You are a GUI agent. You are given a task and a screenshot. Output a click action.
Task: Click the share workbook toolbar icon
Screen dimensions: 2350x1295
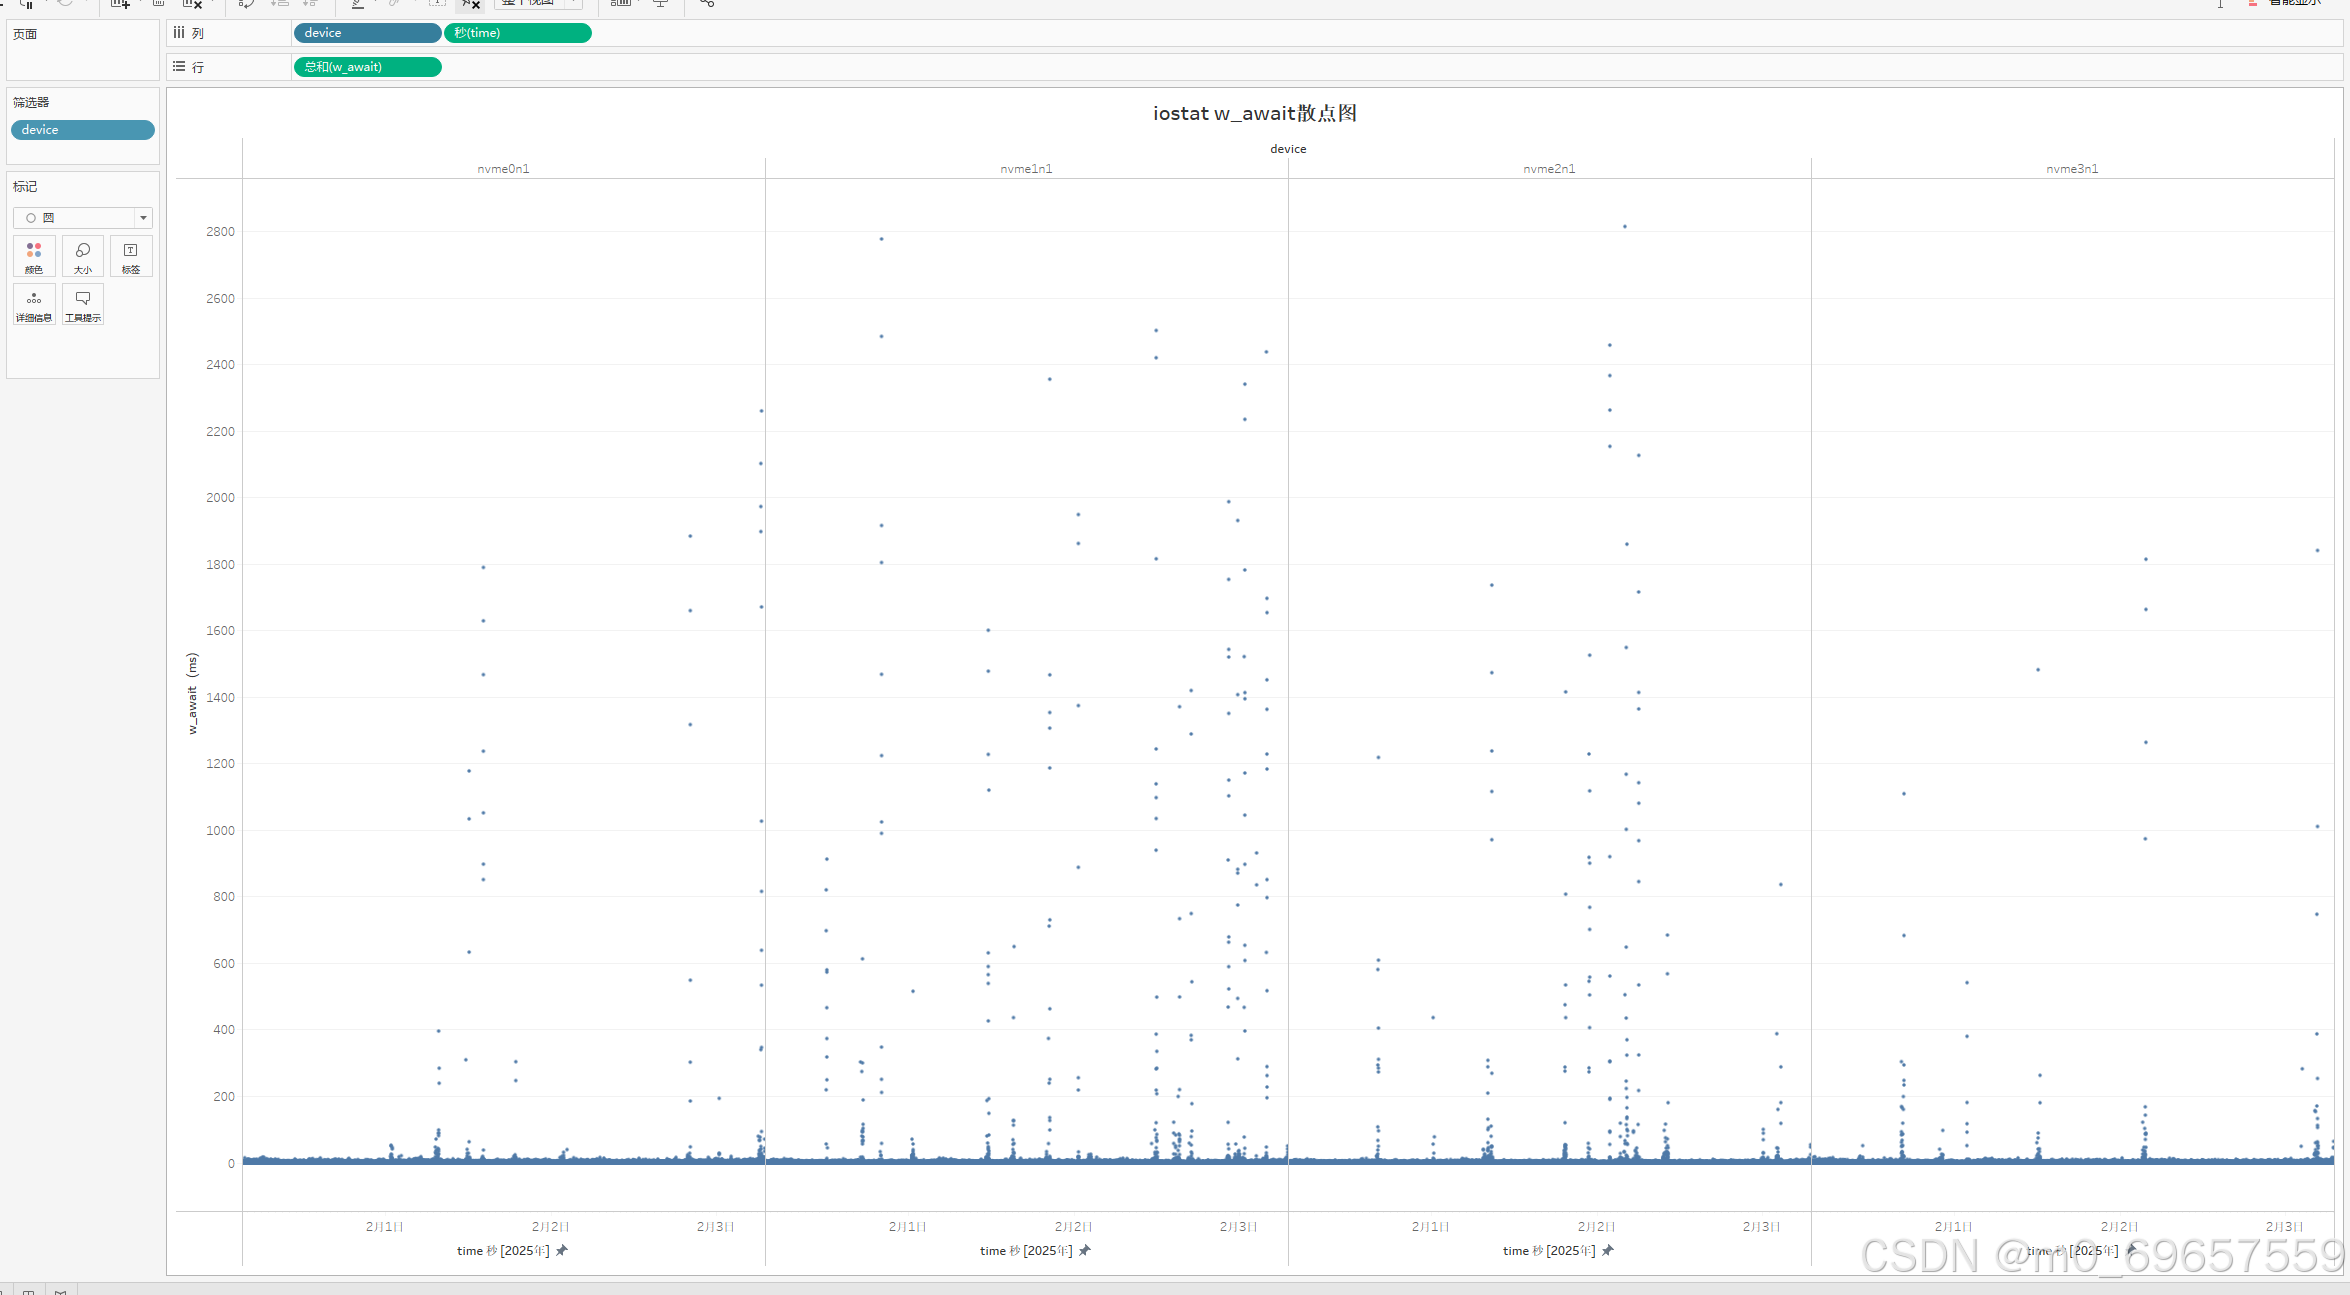[707, 4]
